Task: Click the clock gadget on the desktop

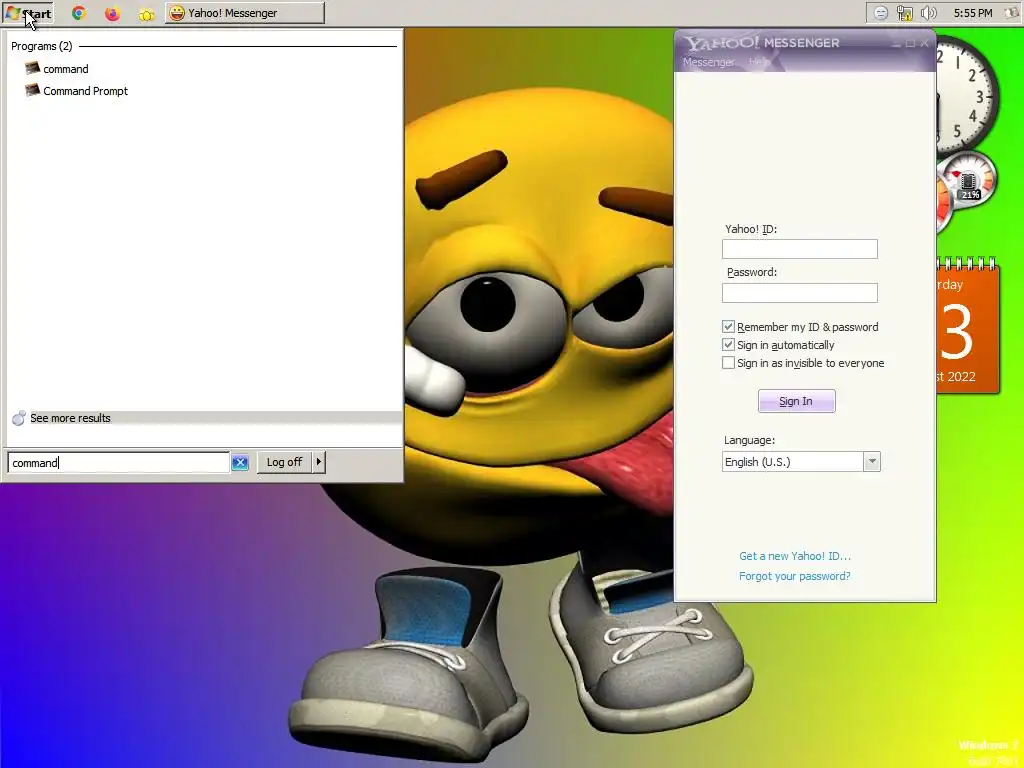Action: 967,95
